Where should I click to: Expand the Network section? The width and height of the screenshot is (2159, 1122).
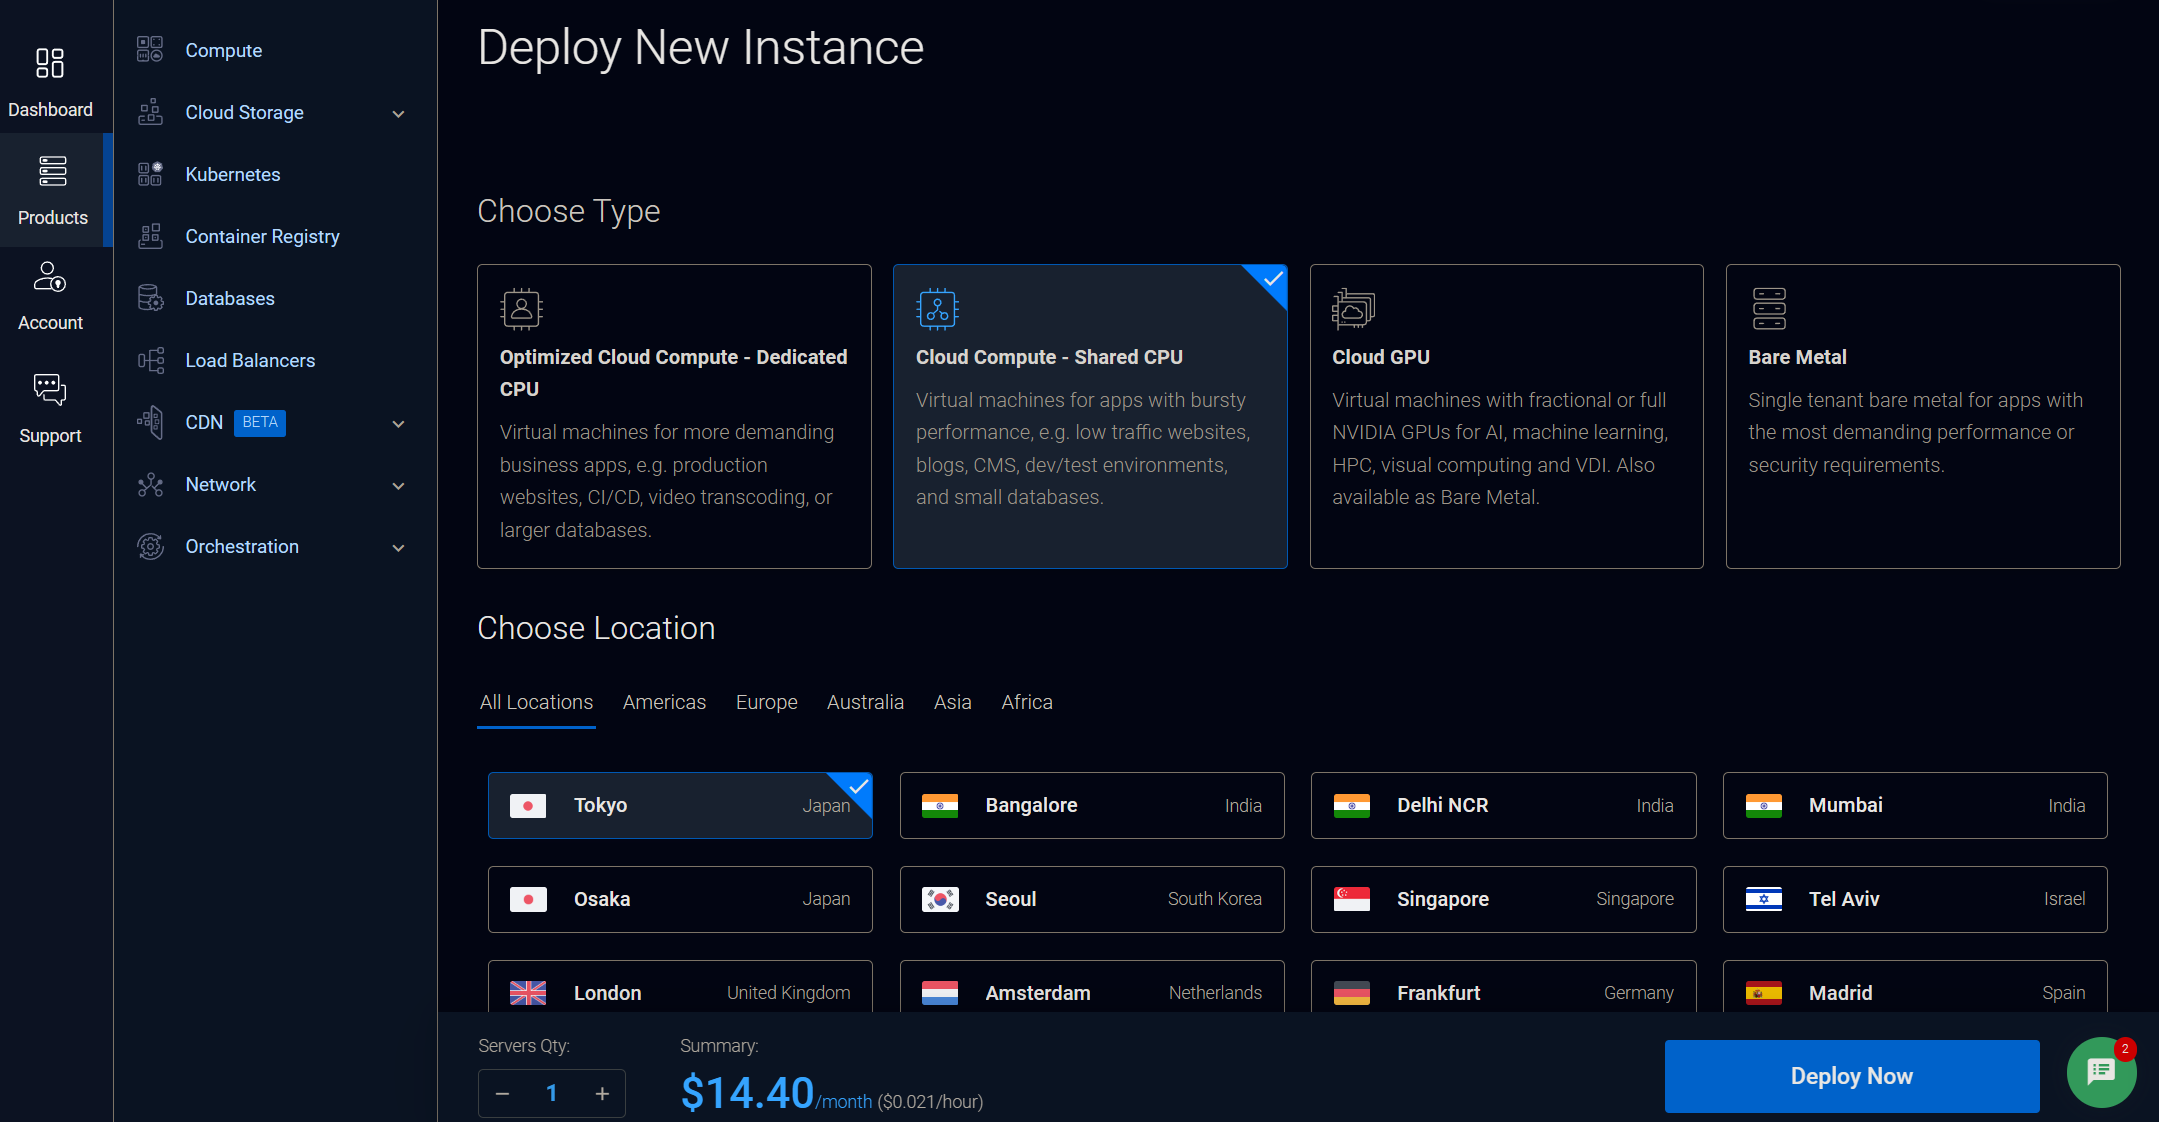coord(397,485)
